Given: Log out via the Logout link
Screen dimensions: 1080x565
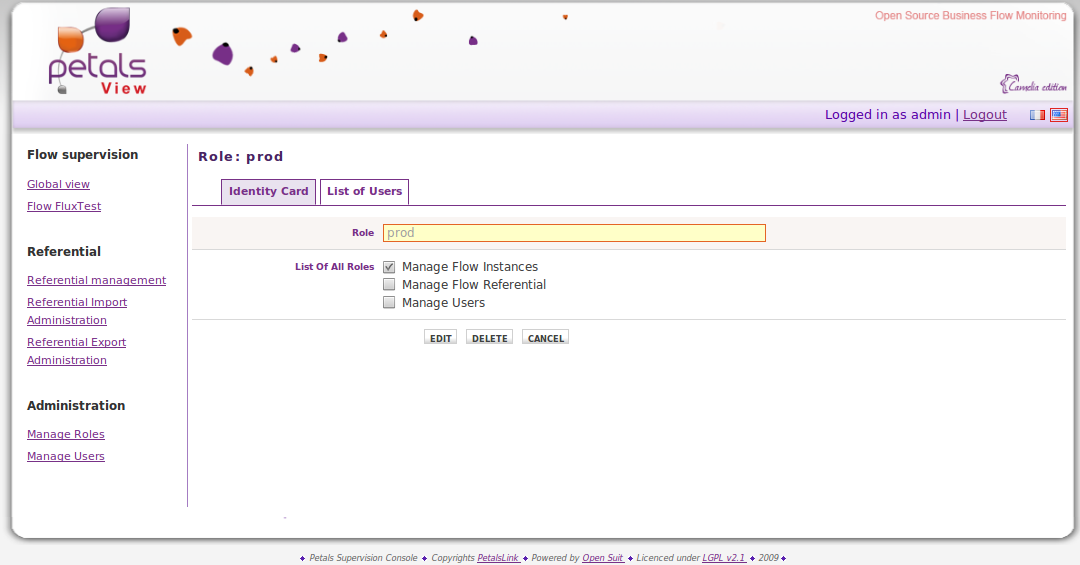Looking at the screenshot, I should pos(984,115).
